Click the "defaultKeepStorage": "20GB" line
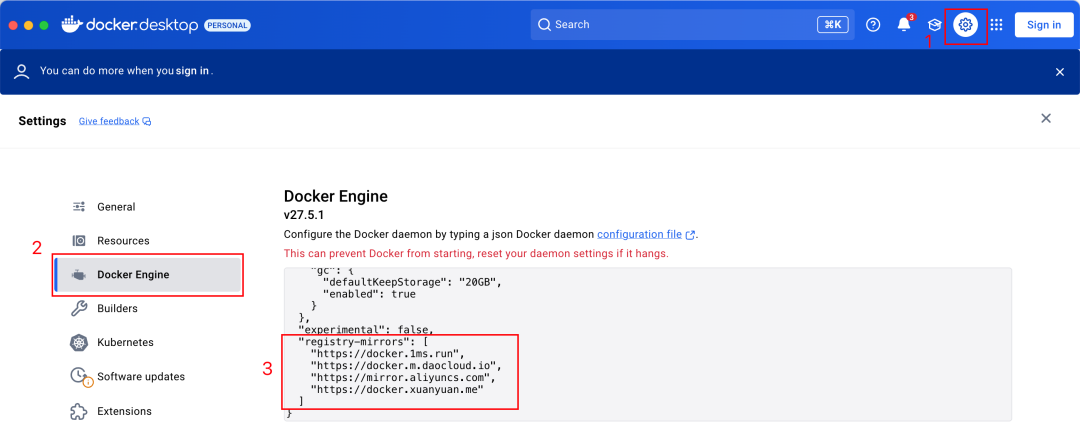 [x=411, y=282]
